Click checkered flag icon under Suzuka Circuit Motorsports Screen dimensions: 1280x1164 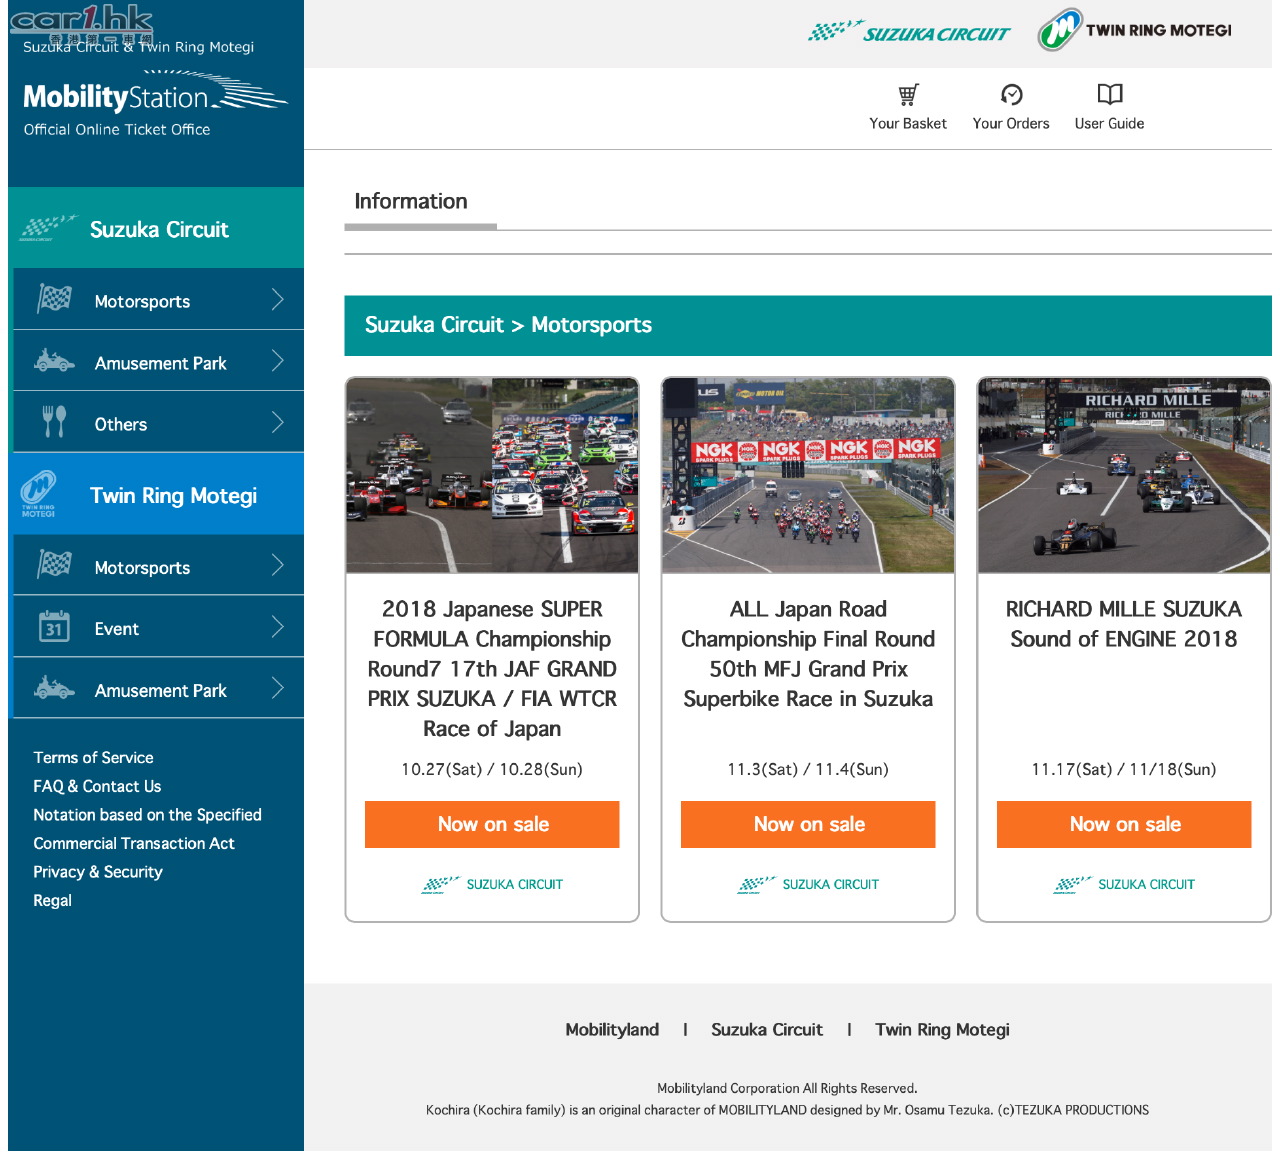pos(54,298)
